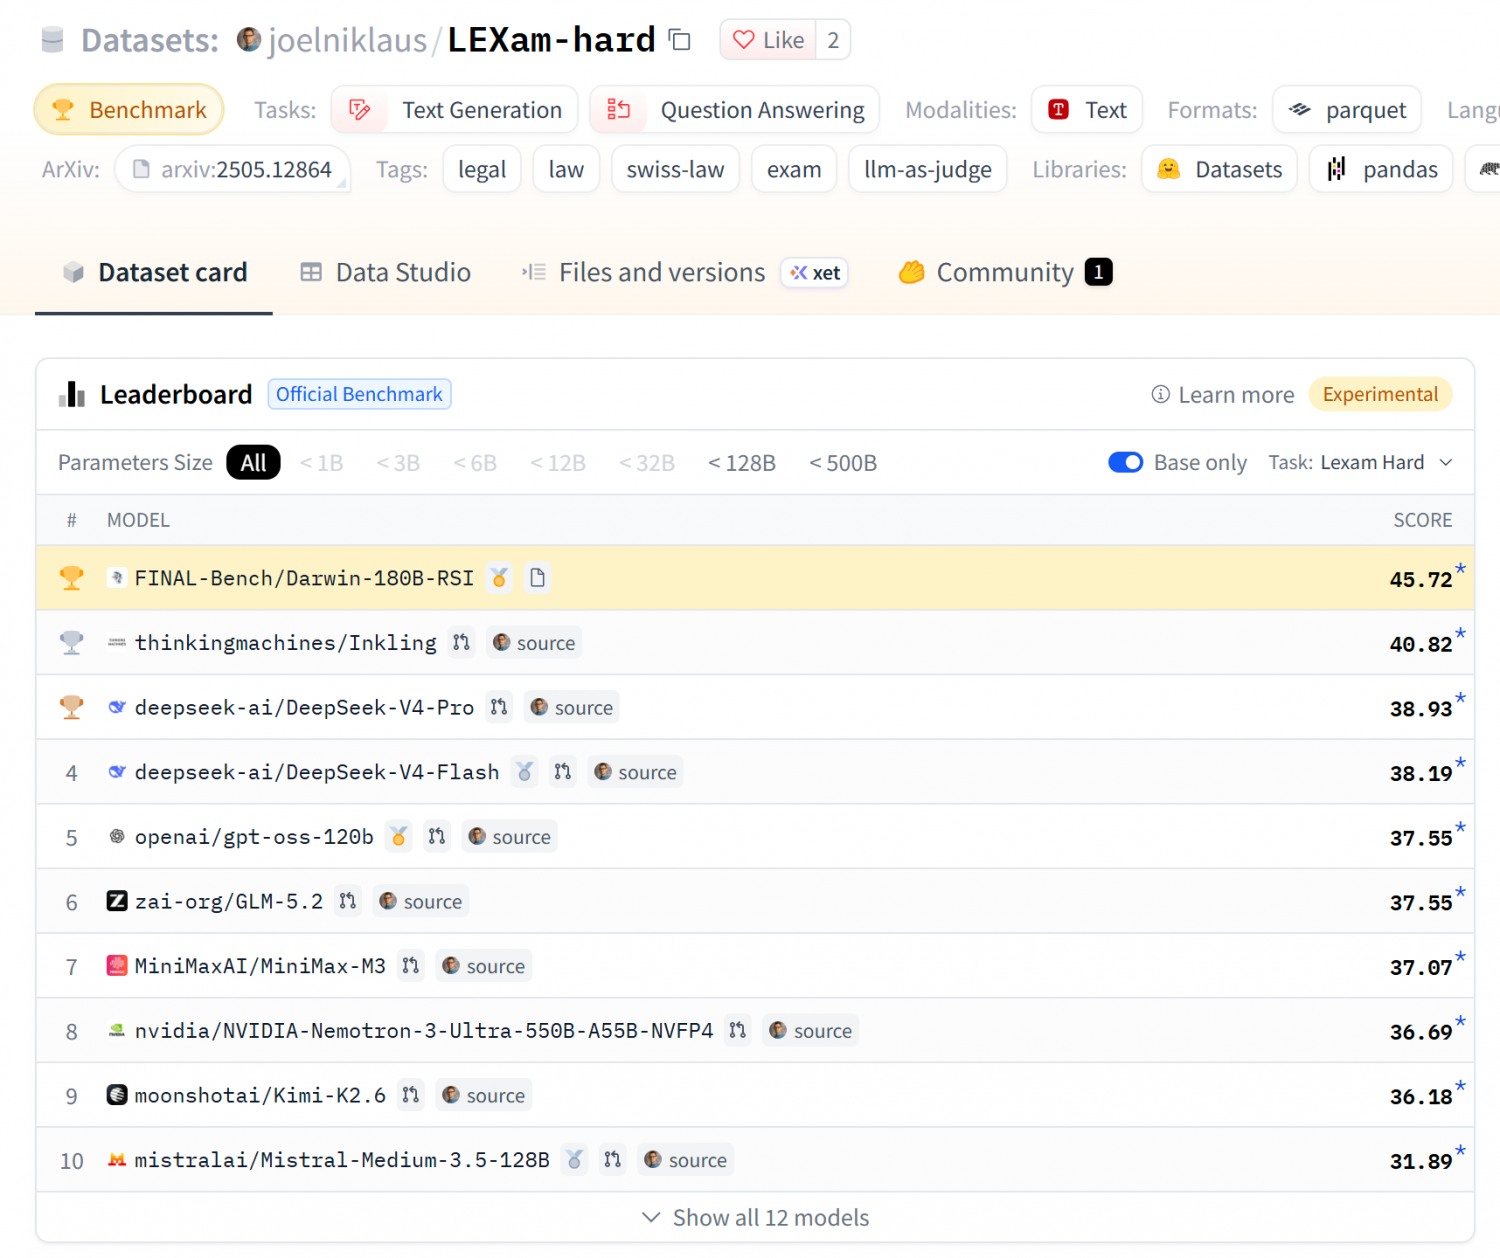Filter models by < 500B parameters
This screenshot has height=1258, width=1500.
pyautogui.click(x=843, y=463)
